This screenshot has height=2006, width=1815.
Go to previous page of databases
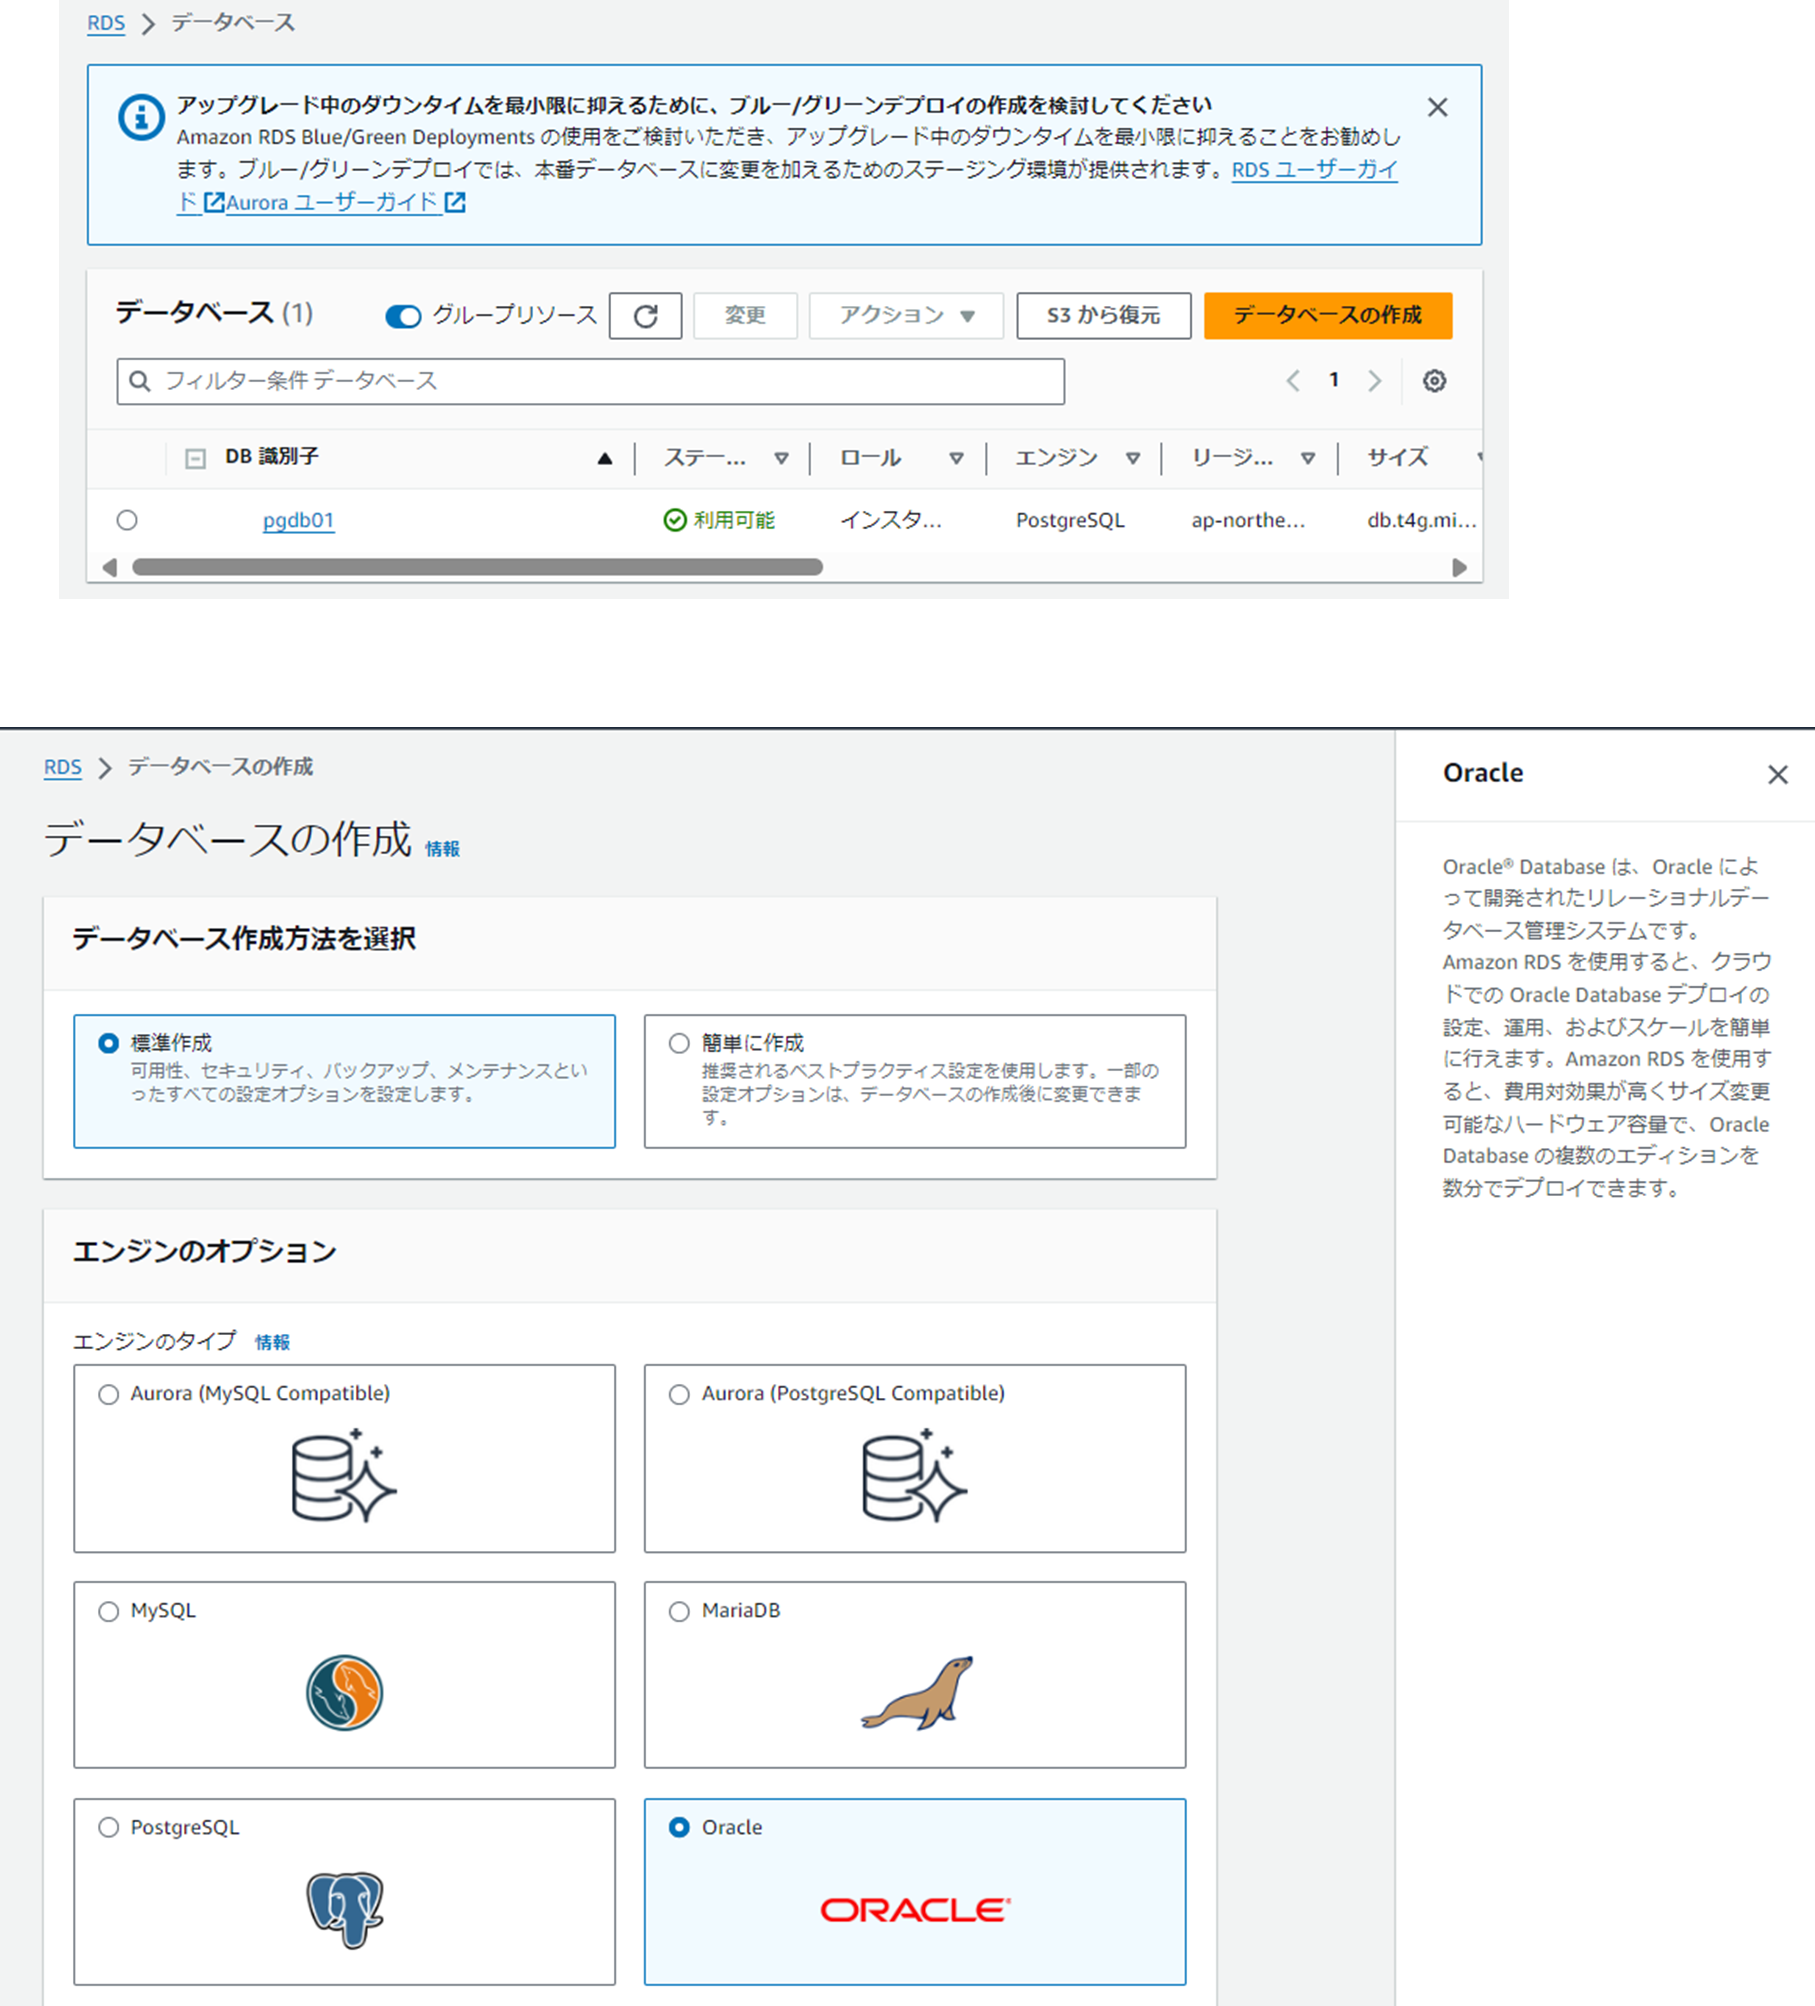tap(1293, 381)
